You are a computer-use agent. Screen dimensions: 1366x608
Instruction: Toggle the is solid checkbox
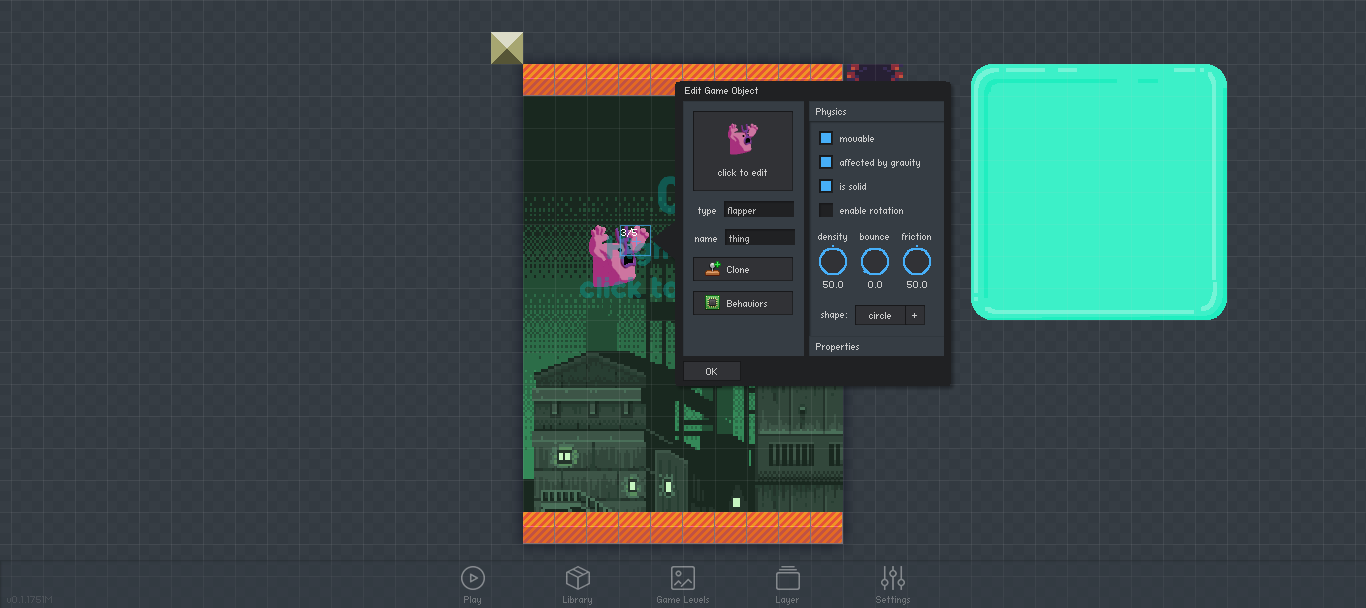pyautogui.click(x=826, y=186)
